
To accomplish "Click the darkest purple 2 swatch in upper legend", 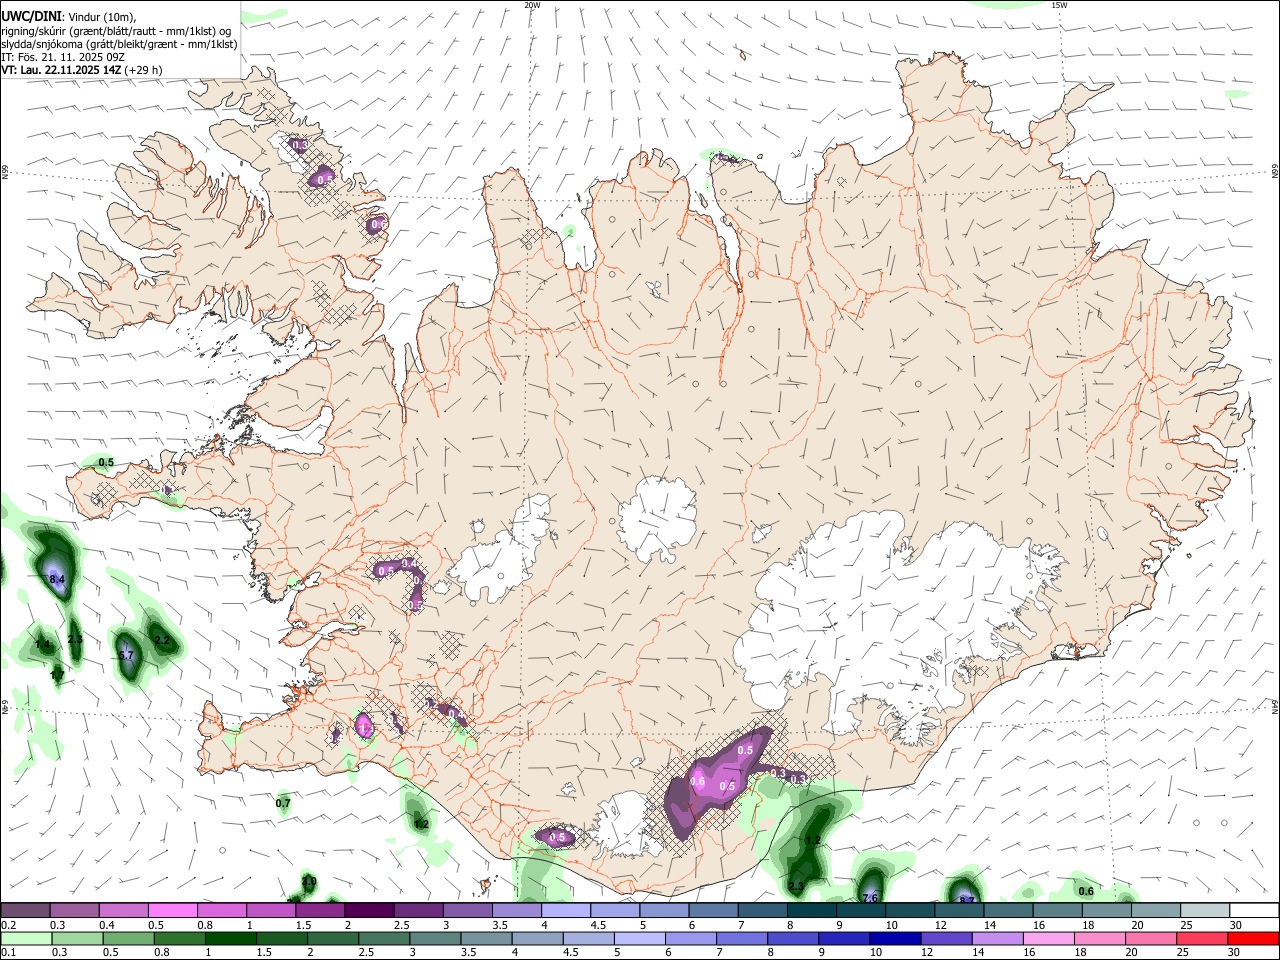I will click(x=369, y=910).
